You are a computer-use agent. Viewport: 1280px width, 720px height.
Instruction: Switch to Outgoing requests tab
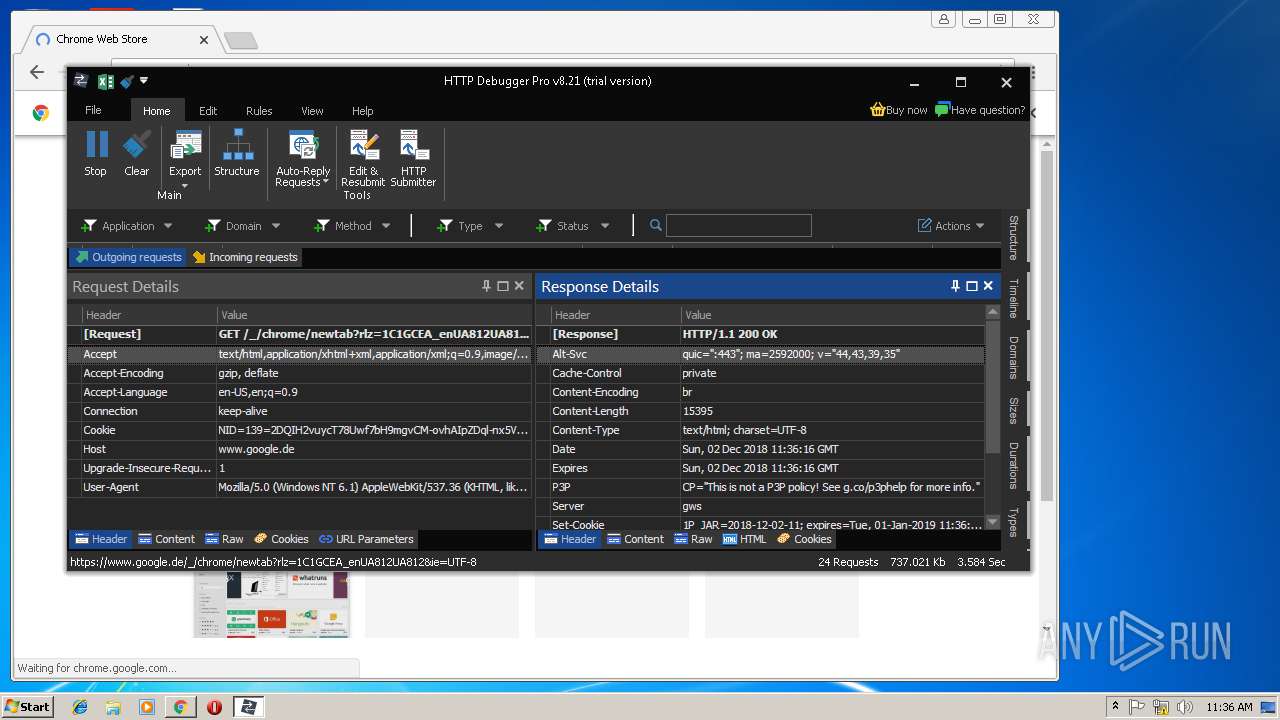pos(128,257)
